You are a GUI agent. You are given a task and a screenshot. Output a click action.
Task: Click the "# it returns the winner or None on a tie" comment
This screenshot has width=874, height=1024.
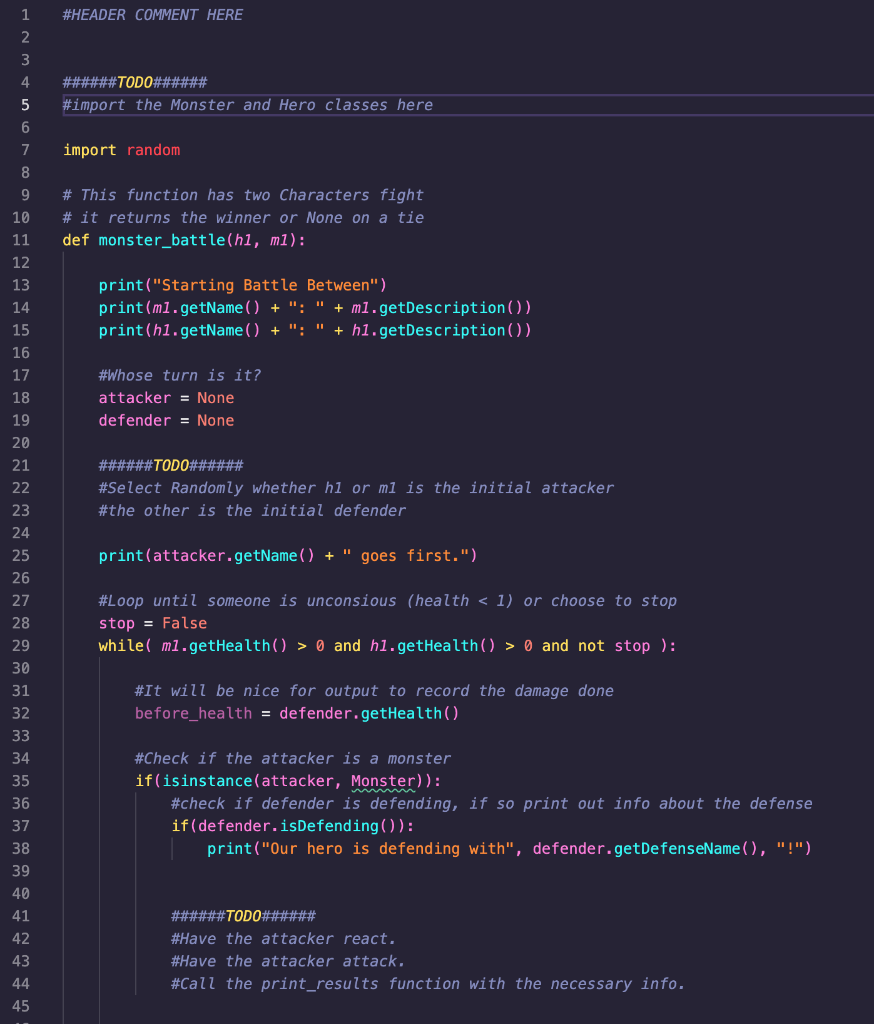243,217
